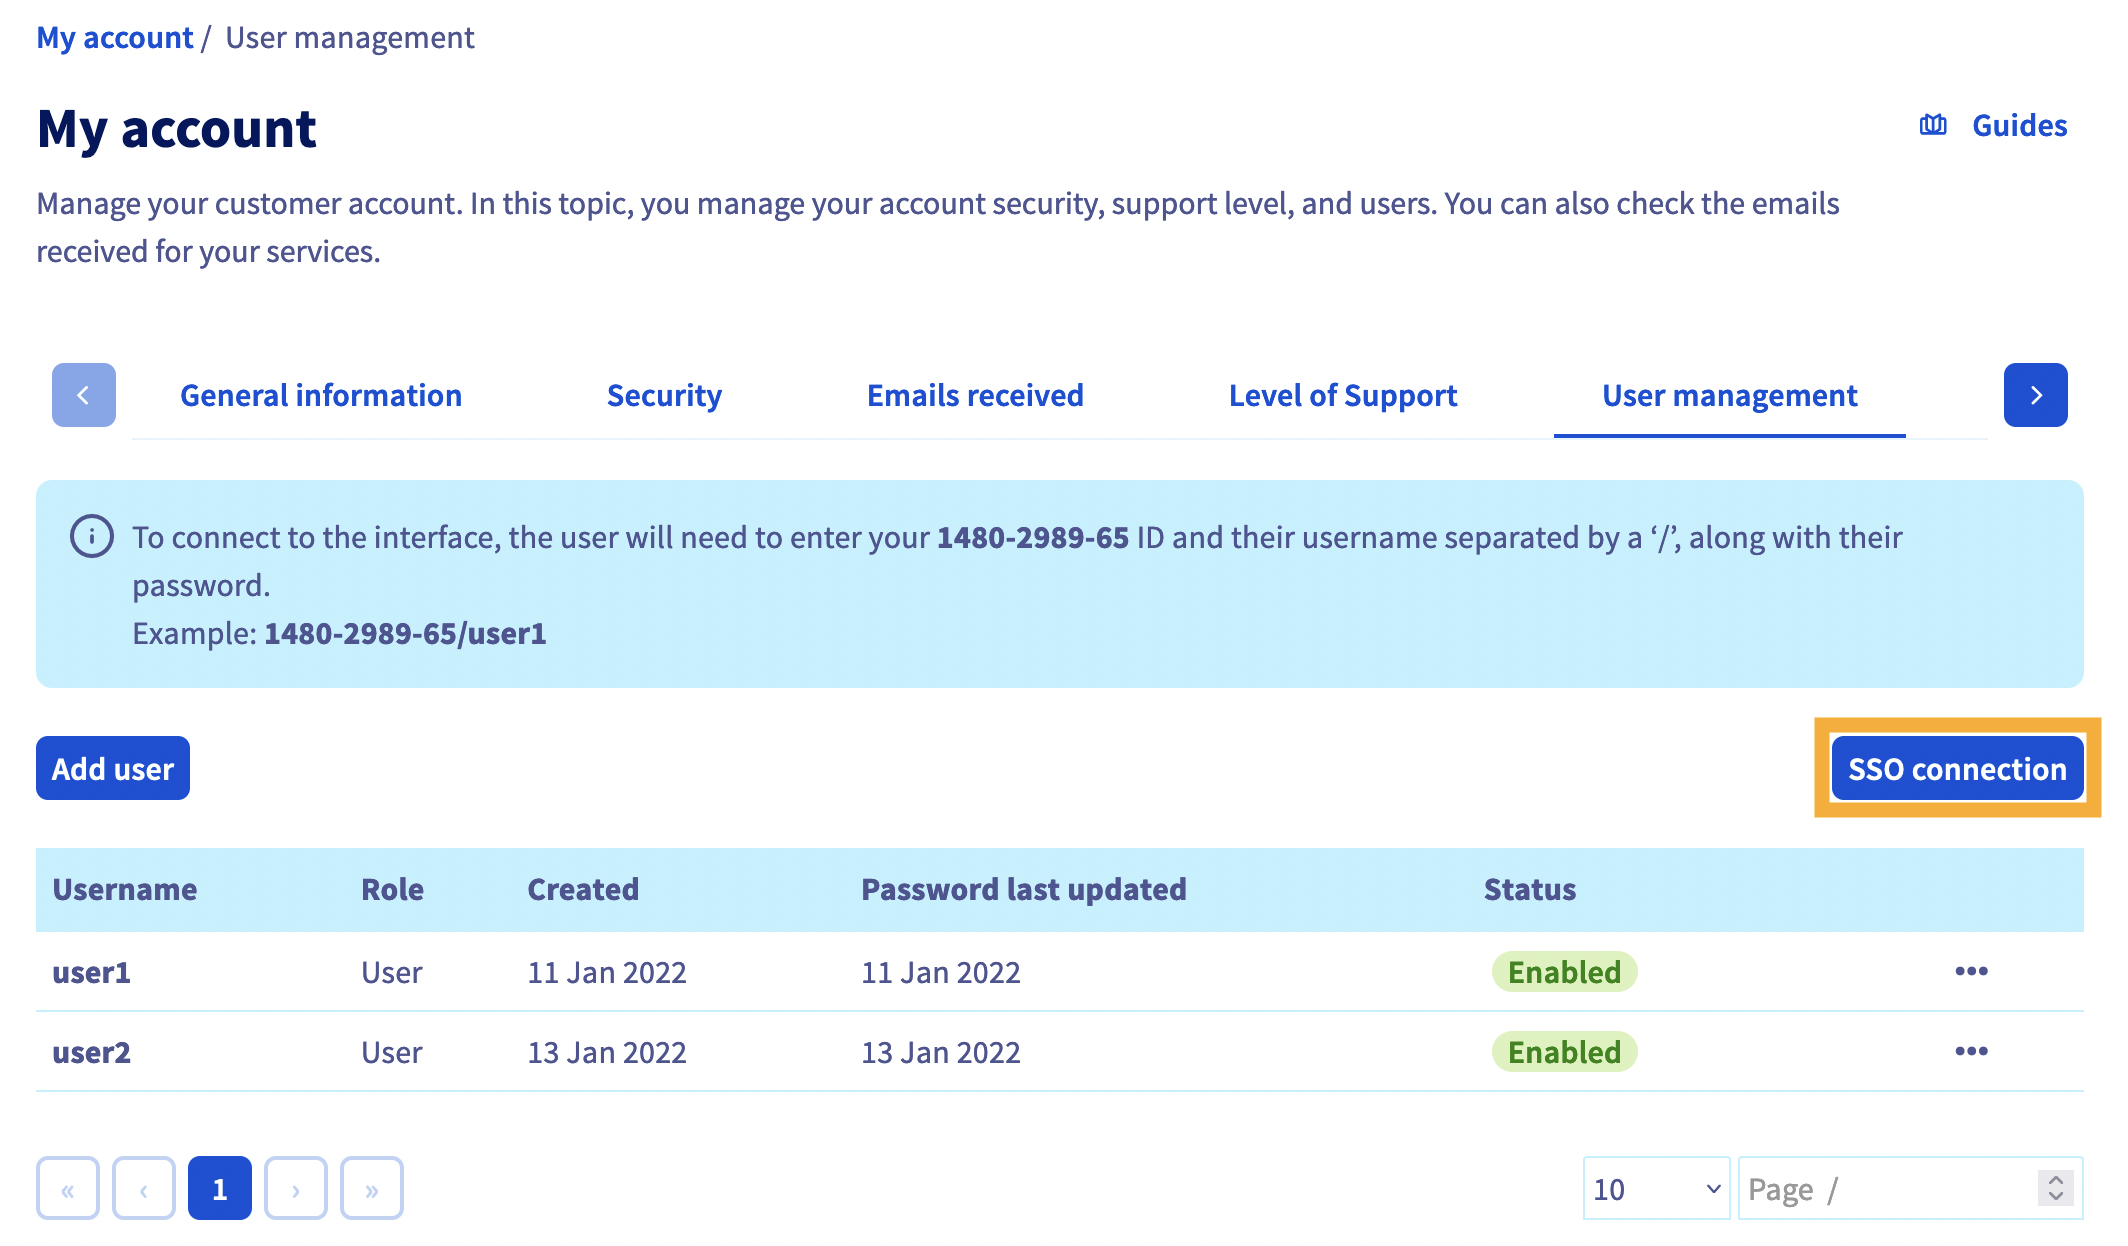This screenshot has height=1246, width=2128.
Task: Expand the rows per page dropdown
Action: 1657,1189
